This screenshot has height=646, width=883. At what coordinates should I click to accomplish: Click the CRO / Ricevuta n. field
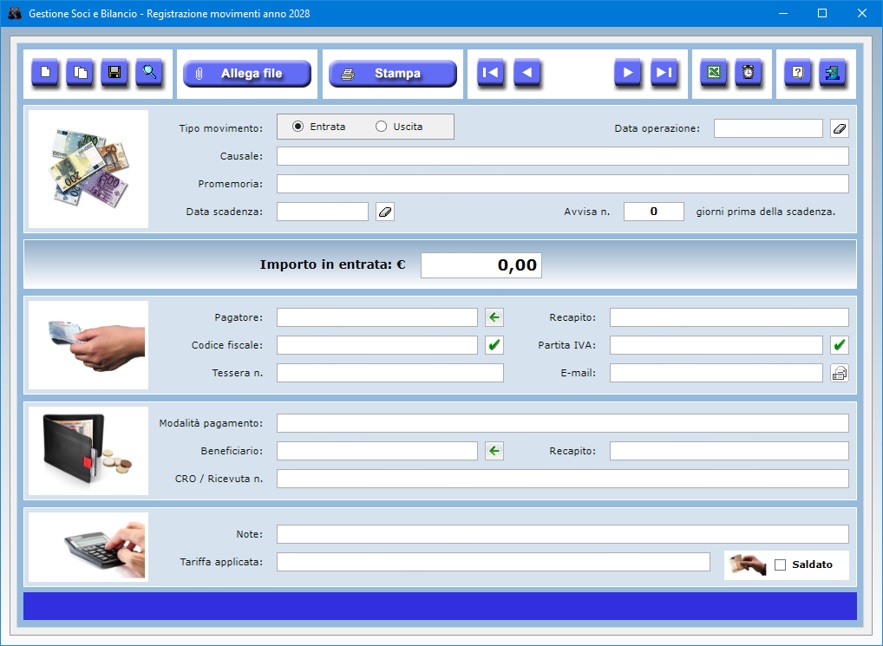[563, 479]
